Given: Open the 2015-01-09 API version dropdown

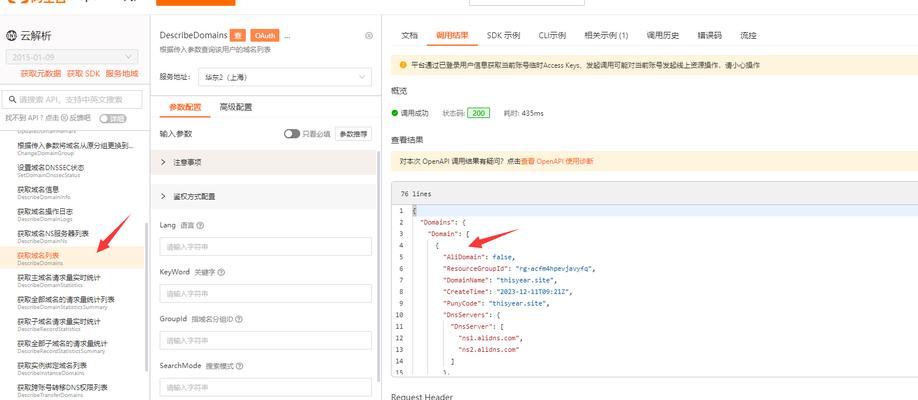Looking at the screenshot, I should pyautogui.click(x=72, y=57).
